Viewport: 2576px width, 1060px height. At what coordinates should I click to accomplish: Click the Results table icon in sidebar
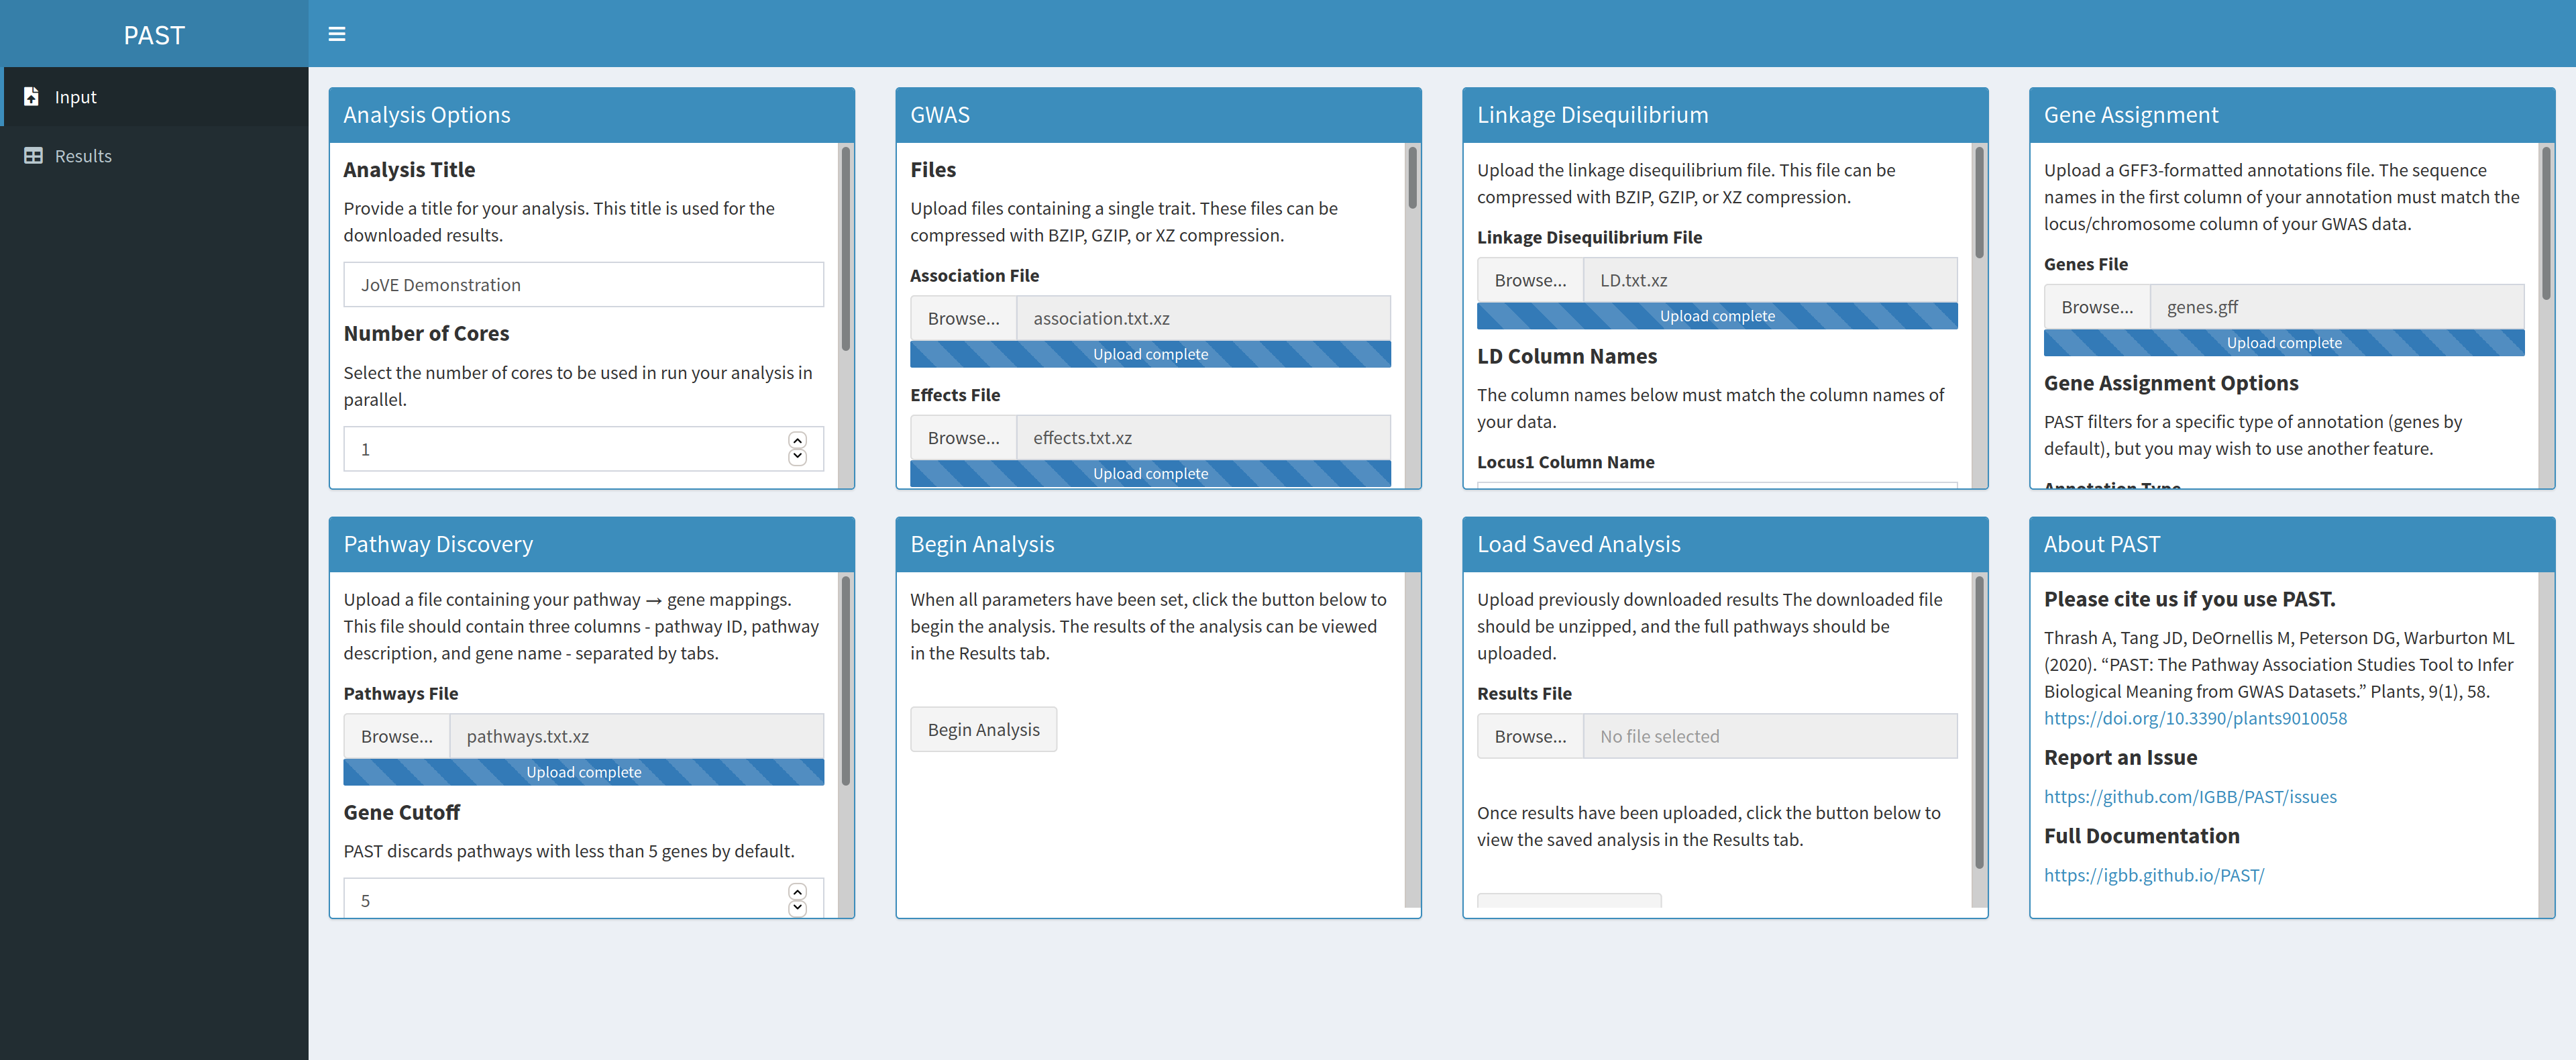[33, 156]
